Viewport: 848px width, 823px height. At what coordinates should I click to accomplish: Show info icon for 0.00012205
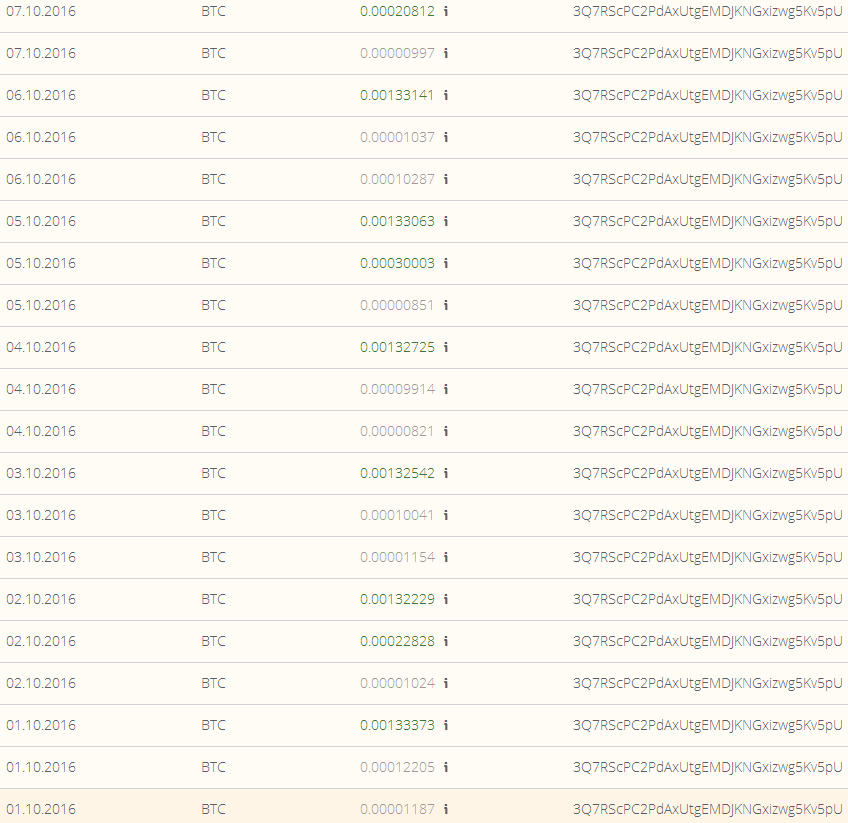[446, 767]
